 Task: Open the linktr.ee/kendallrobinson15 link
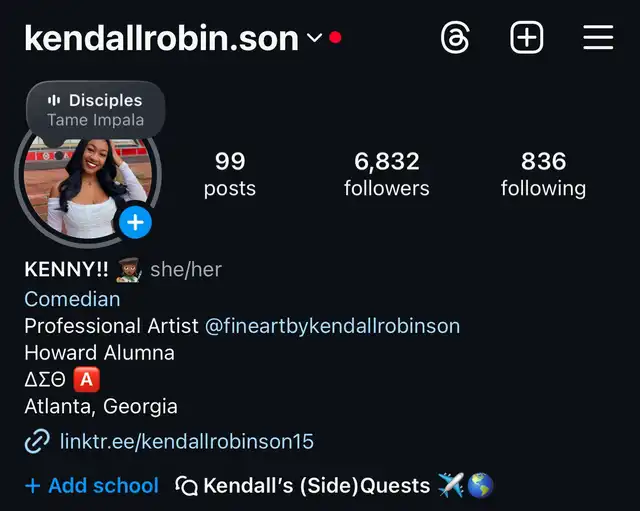187,442
